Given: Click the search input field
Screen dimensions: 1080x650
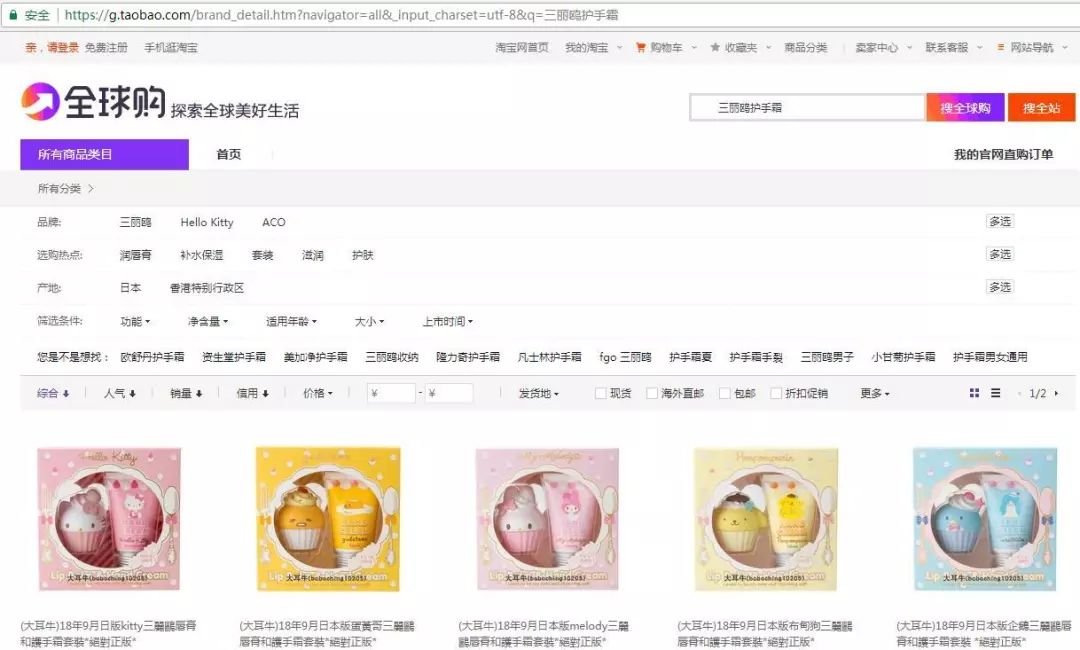Looking at the screenshot, I should click(807, 107).
